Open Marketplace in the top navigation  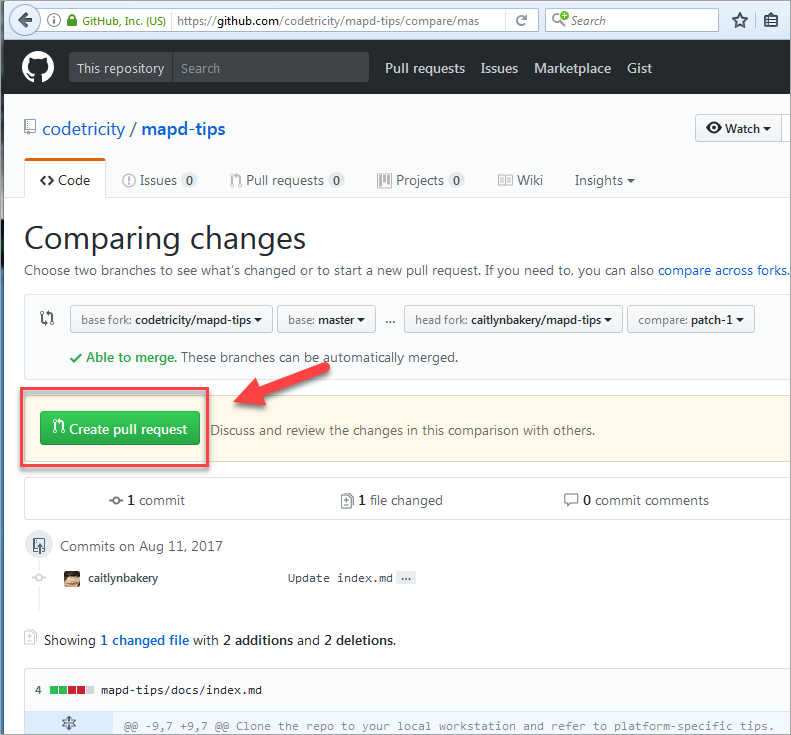[573, 68]
